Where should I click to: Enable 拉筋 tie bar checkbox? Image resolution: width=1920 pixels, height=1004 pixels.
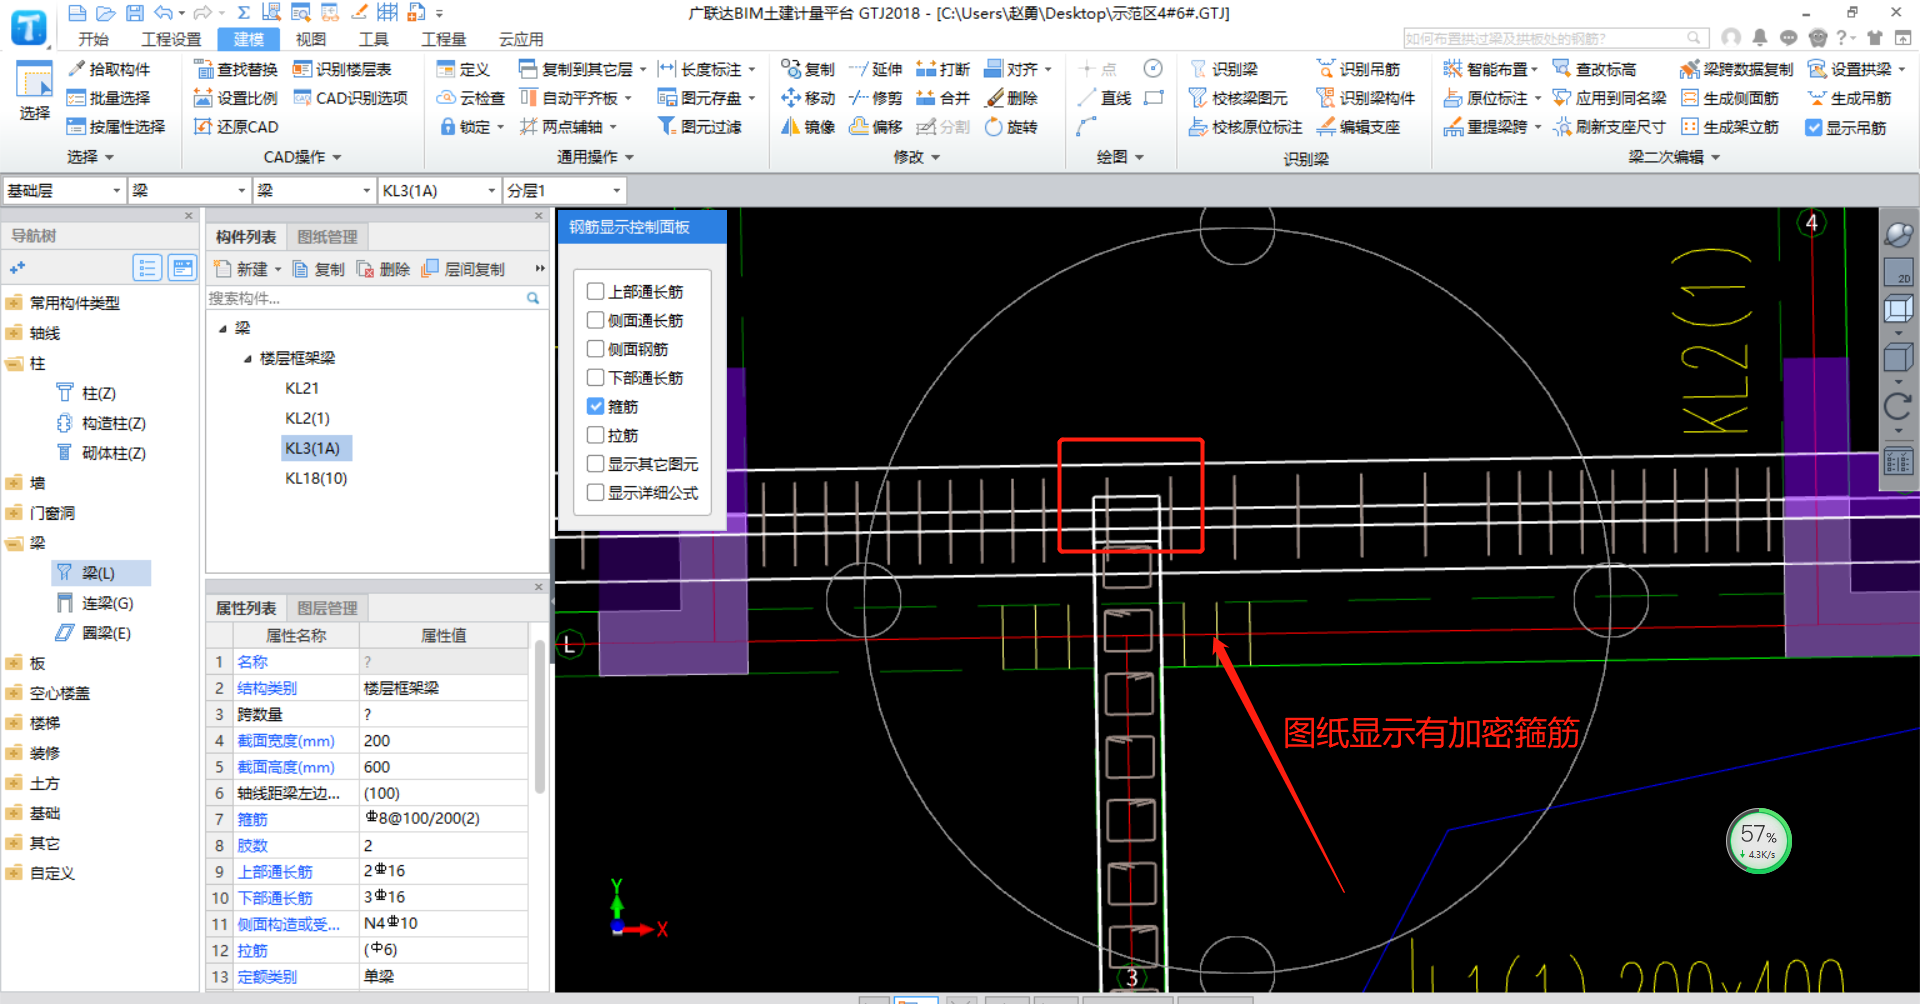596,435
